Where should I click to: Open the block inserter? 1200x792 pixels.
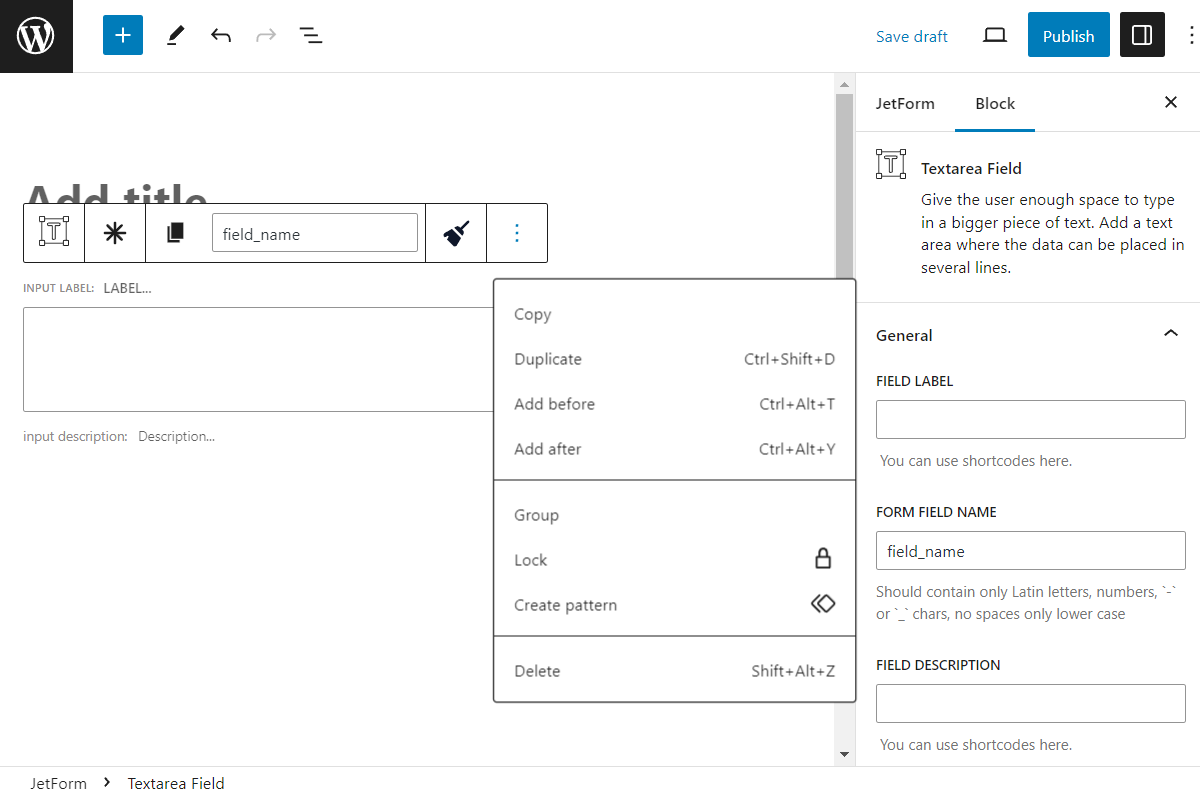122,35
